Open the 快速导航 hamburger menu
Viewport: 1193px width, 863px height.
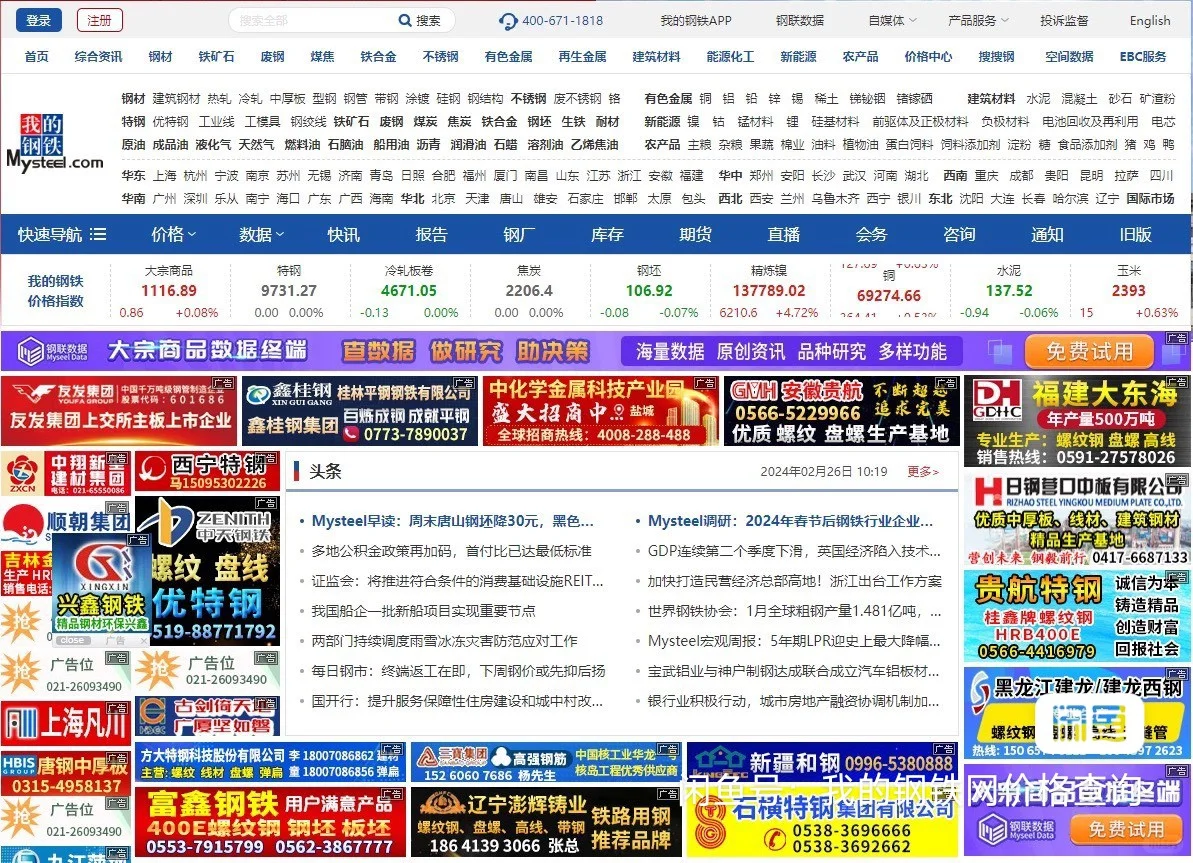click(x=97, y=234)
